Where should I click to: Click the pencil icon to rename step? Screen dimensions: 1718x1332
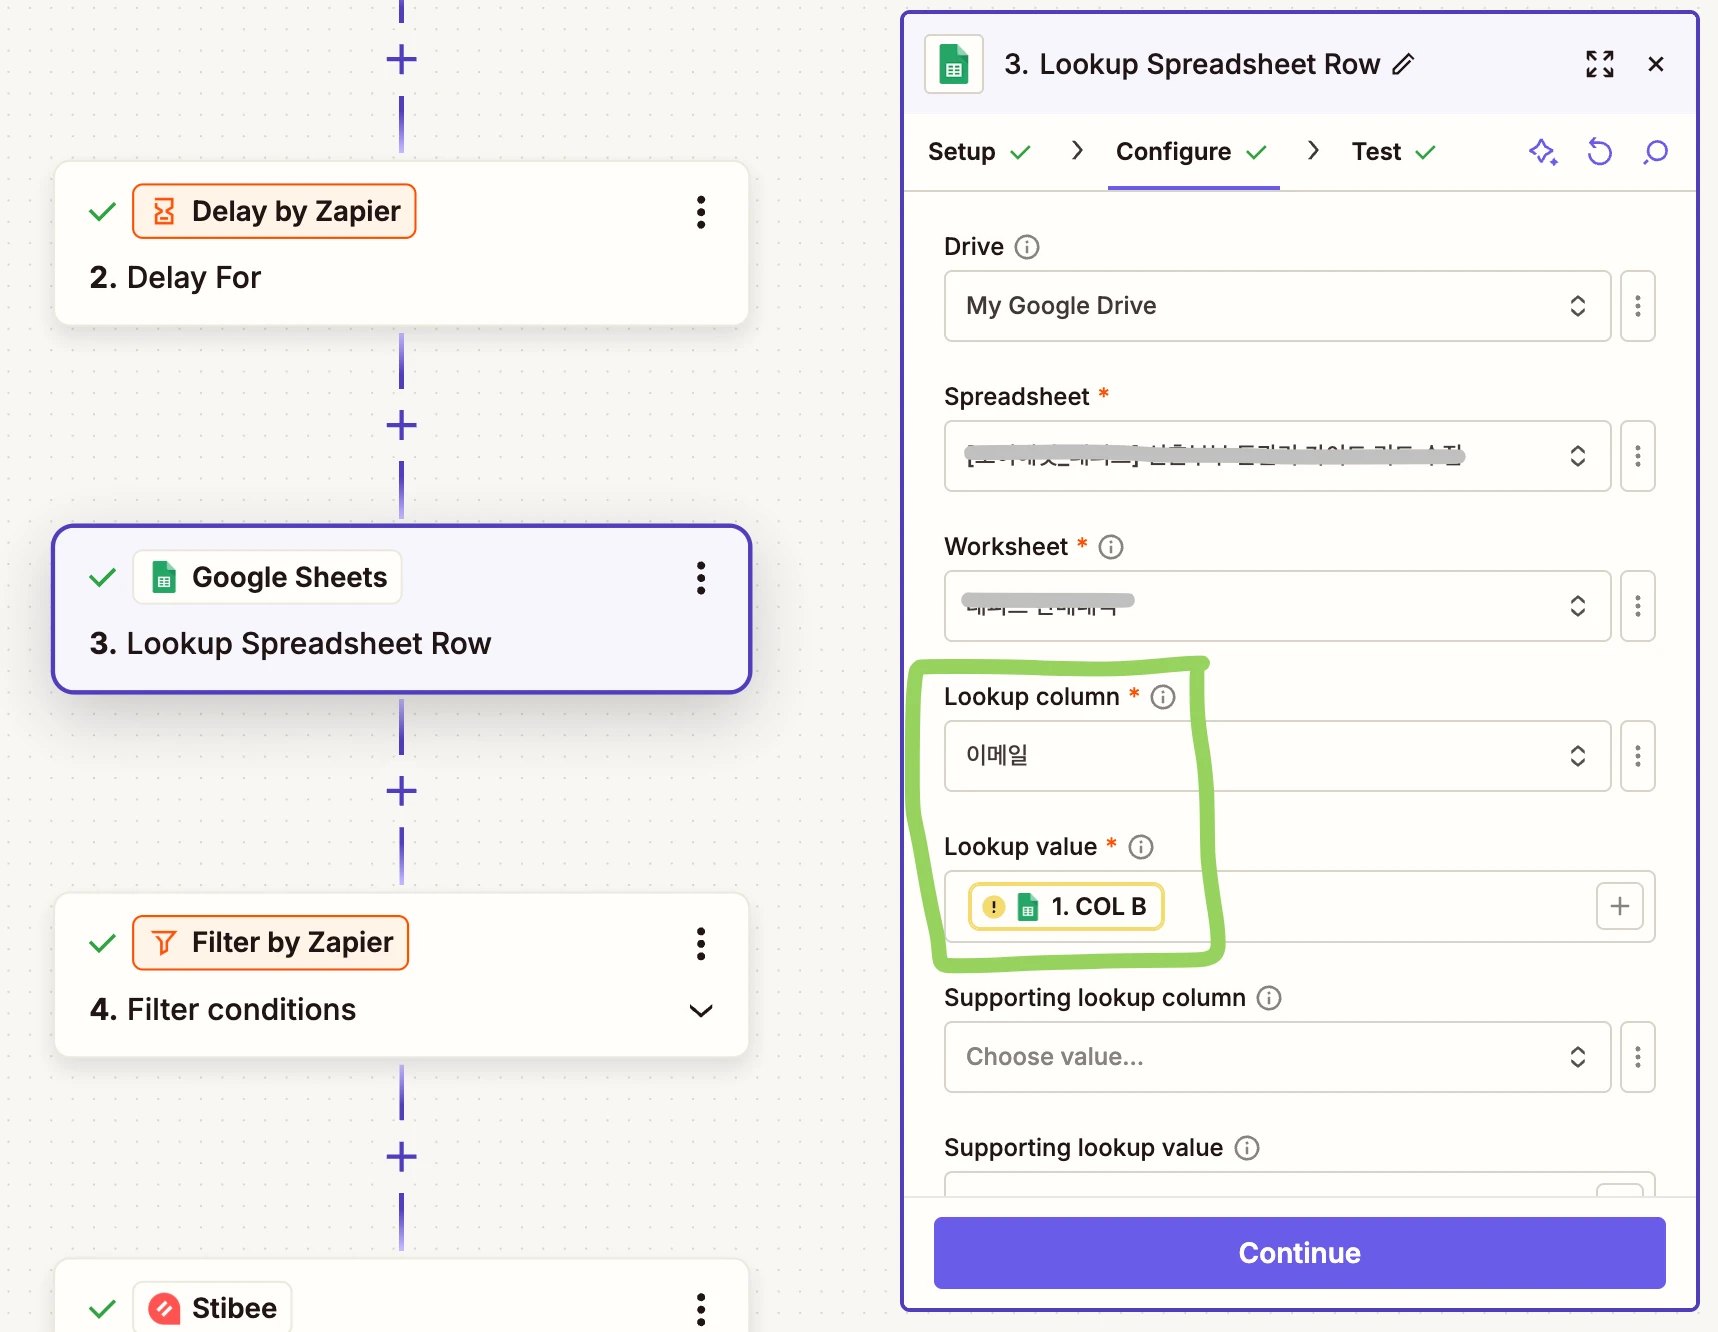pos(1403,65)
